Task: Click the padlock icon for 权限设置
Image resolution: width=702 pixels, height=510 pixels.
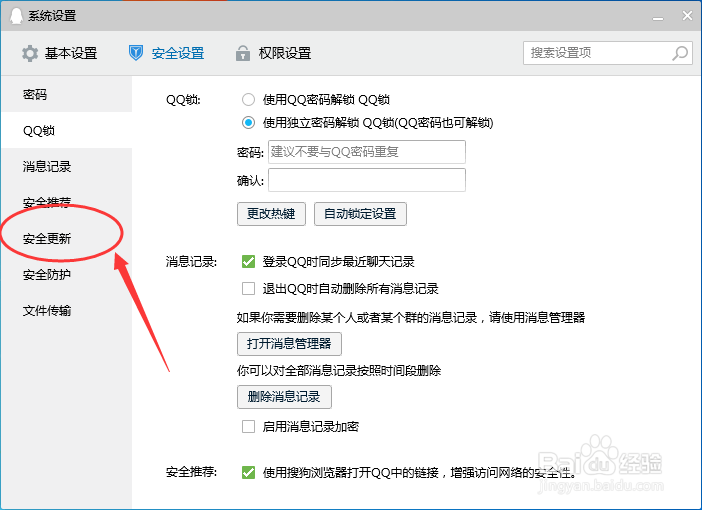Action: (243, 53)
